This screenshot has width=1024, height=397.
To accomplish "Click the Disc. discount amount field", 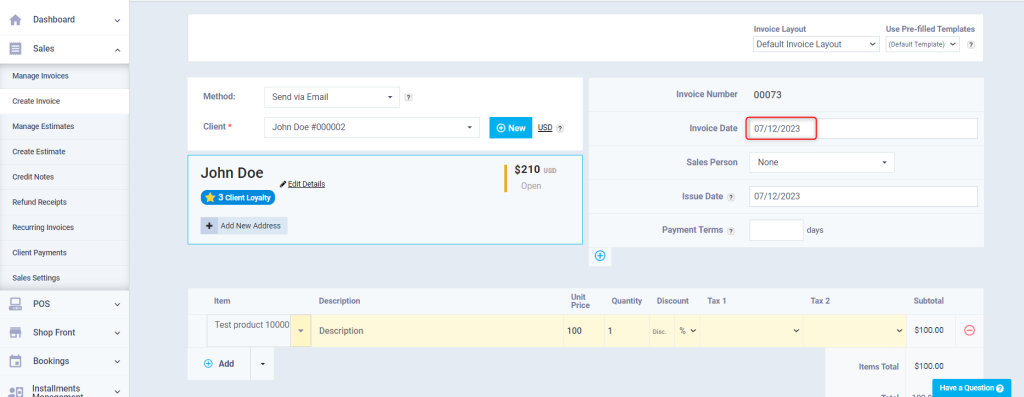I will pyautogui.click(x=662, y=331).
